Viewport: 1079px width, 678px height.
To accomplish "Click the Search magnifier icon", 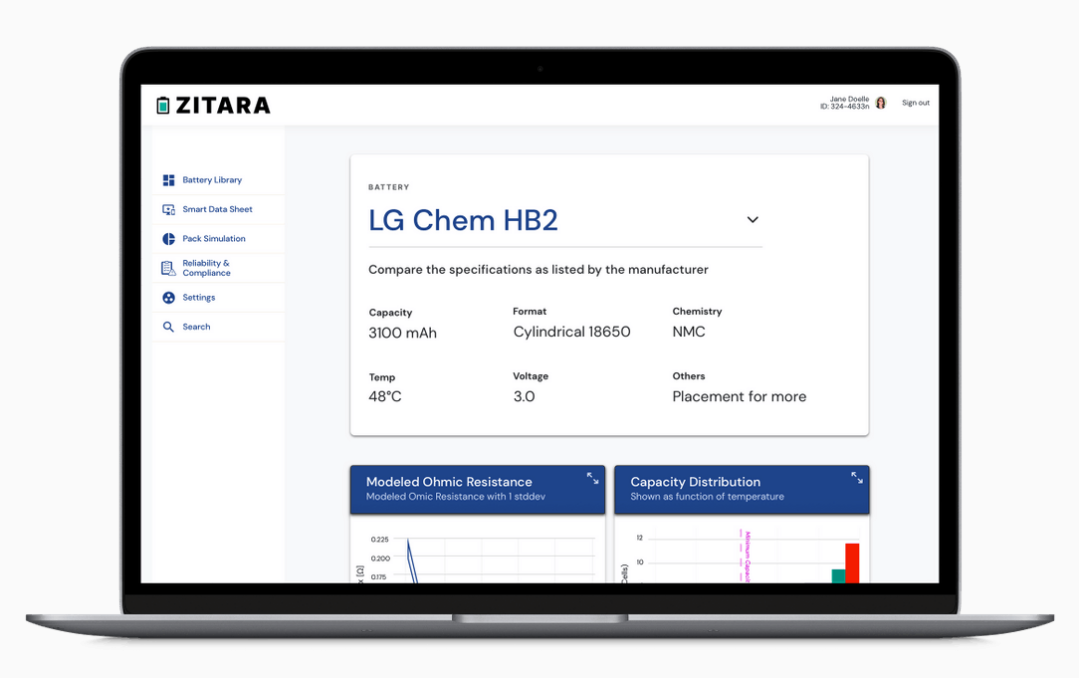I will 169,327.
